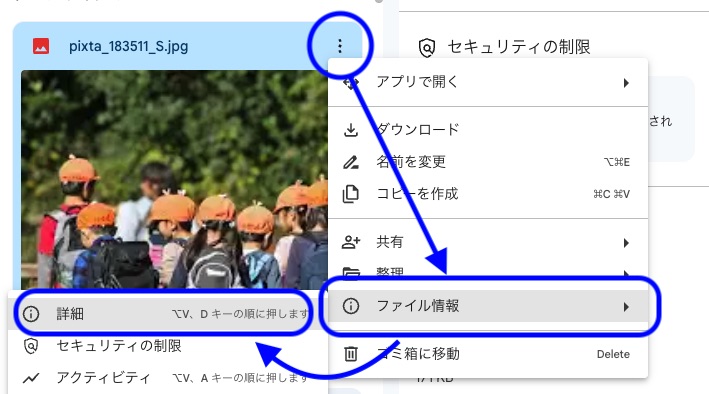This screenshot has height=394, width=709.
Task: Choose 名前を変更 menu item
Action: click(487, 162)
